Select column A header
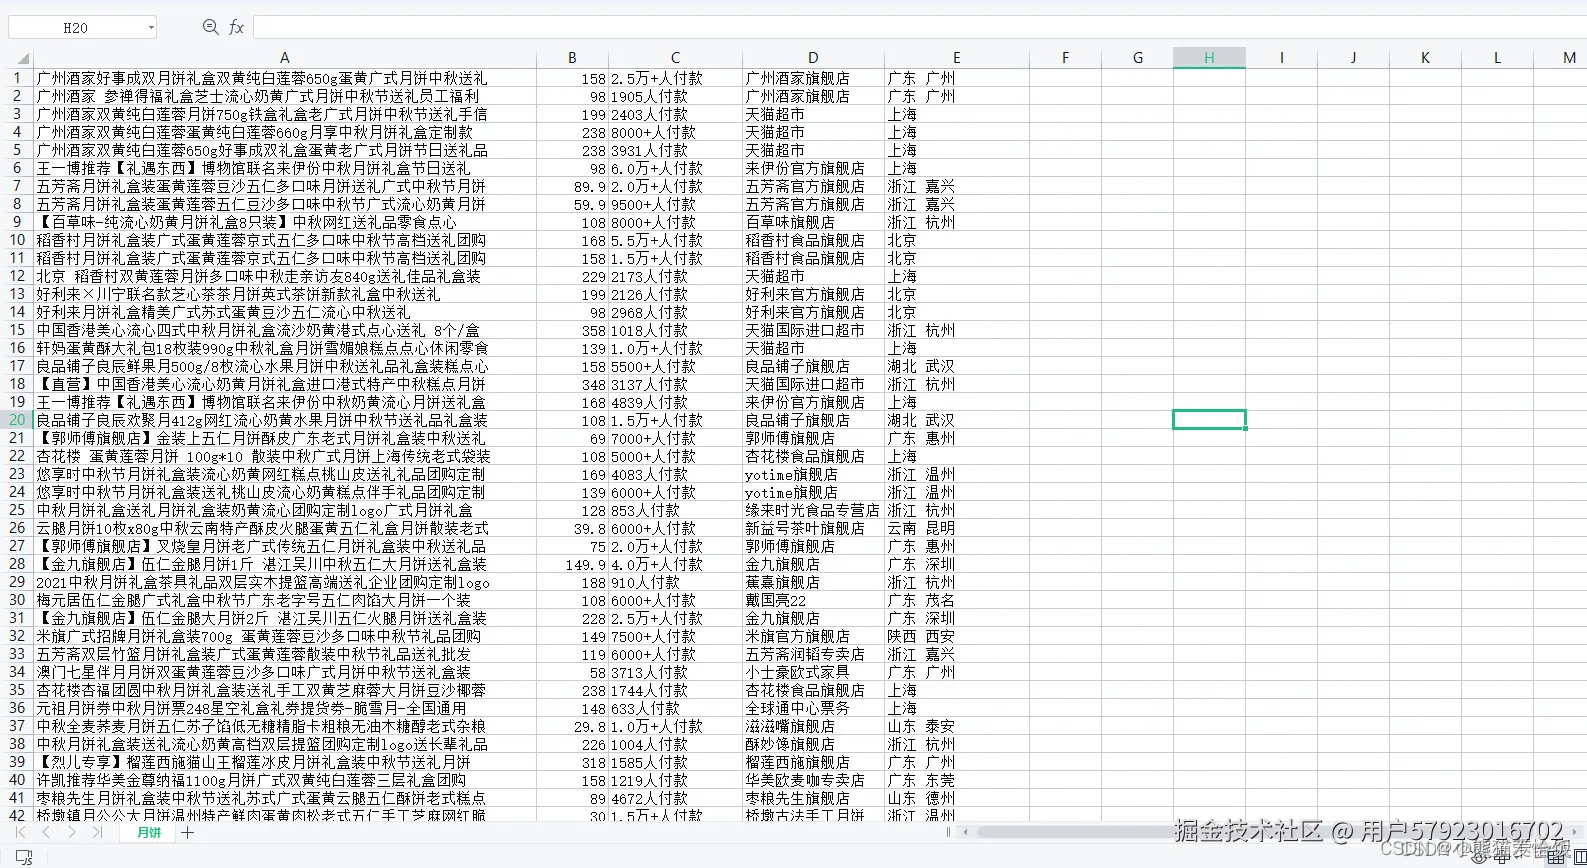 tap(284, 58)
